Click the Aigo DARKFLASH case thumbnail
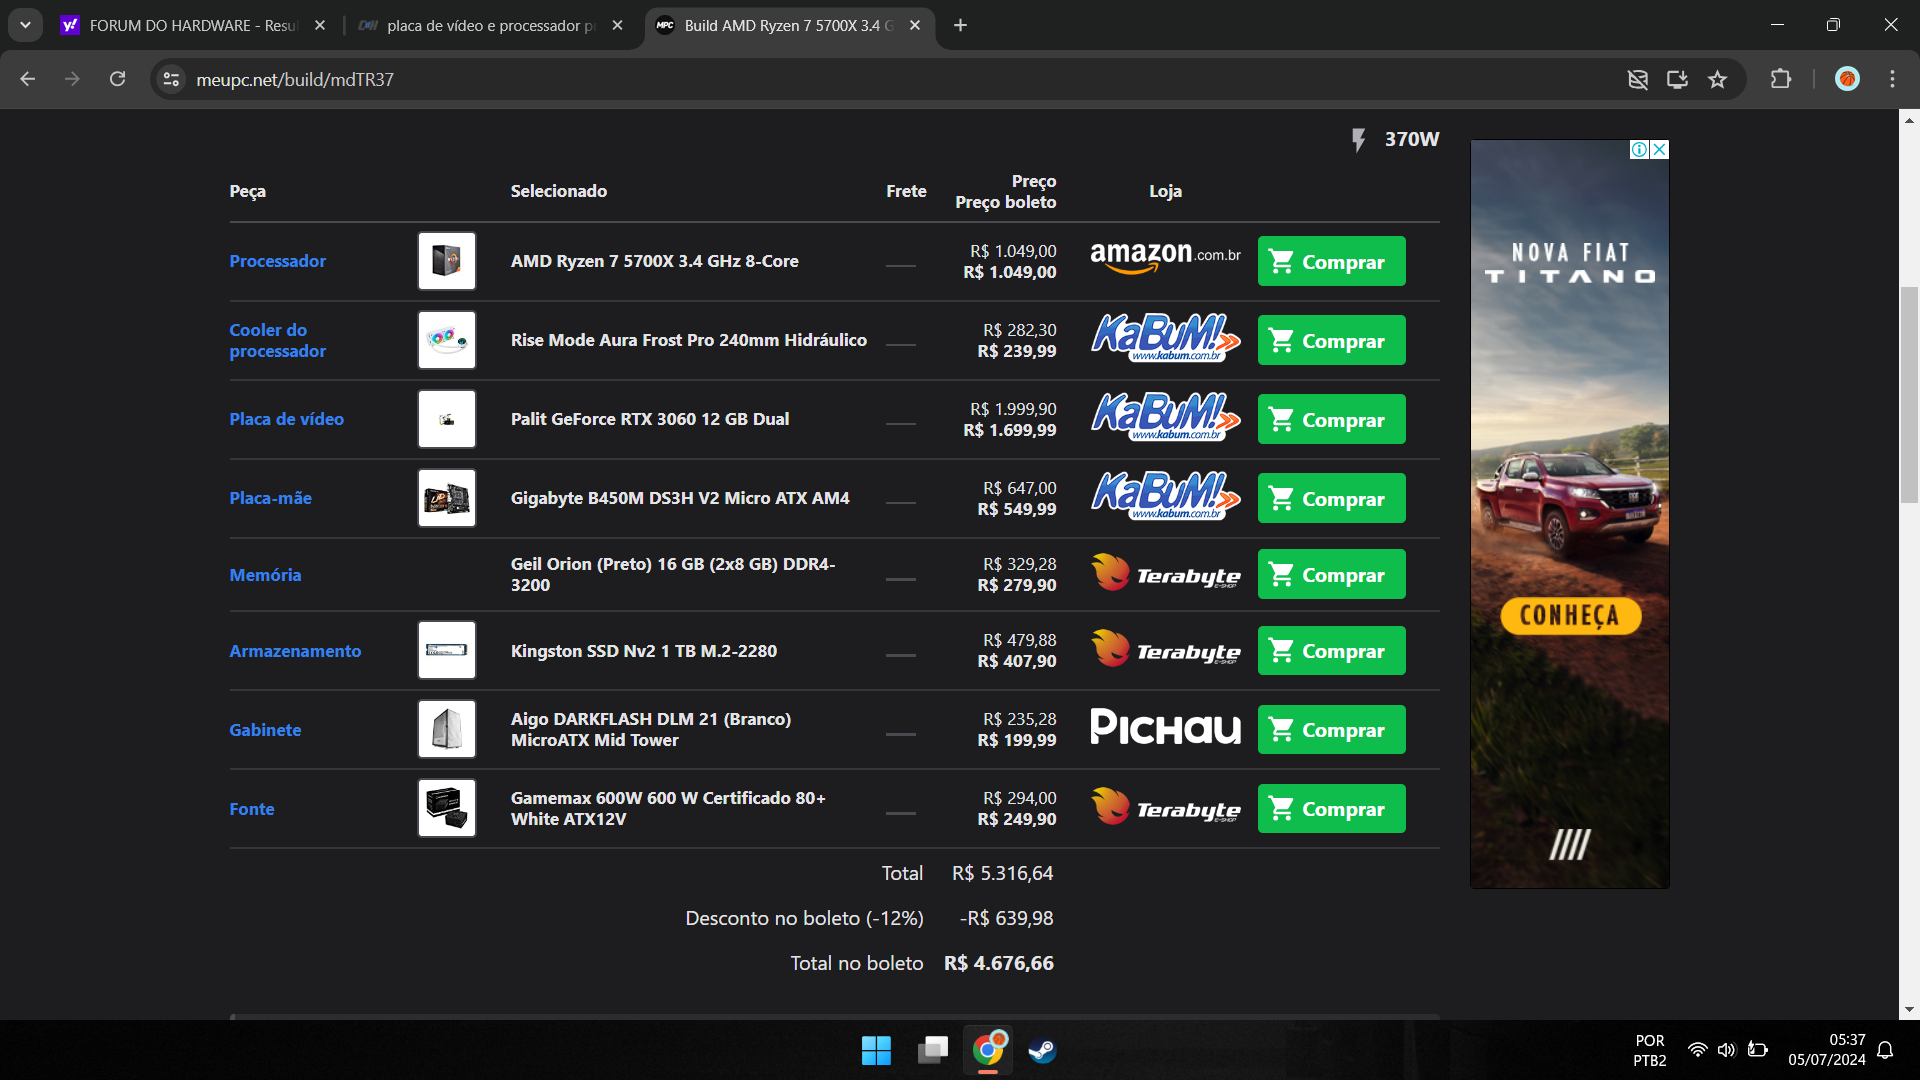 pyautogui.click(x=447, y=729)
